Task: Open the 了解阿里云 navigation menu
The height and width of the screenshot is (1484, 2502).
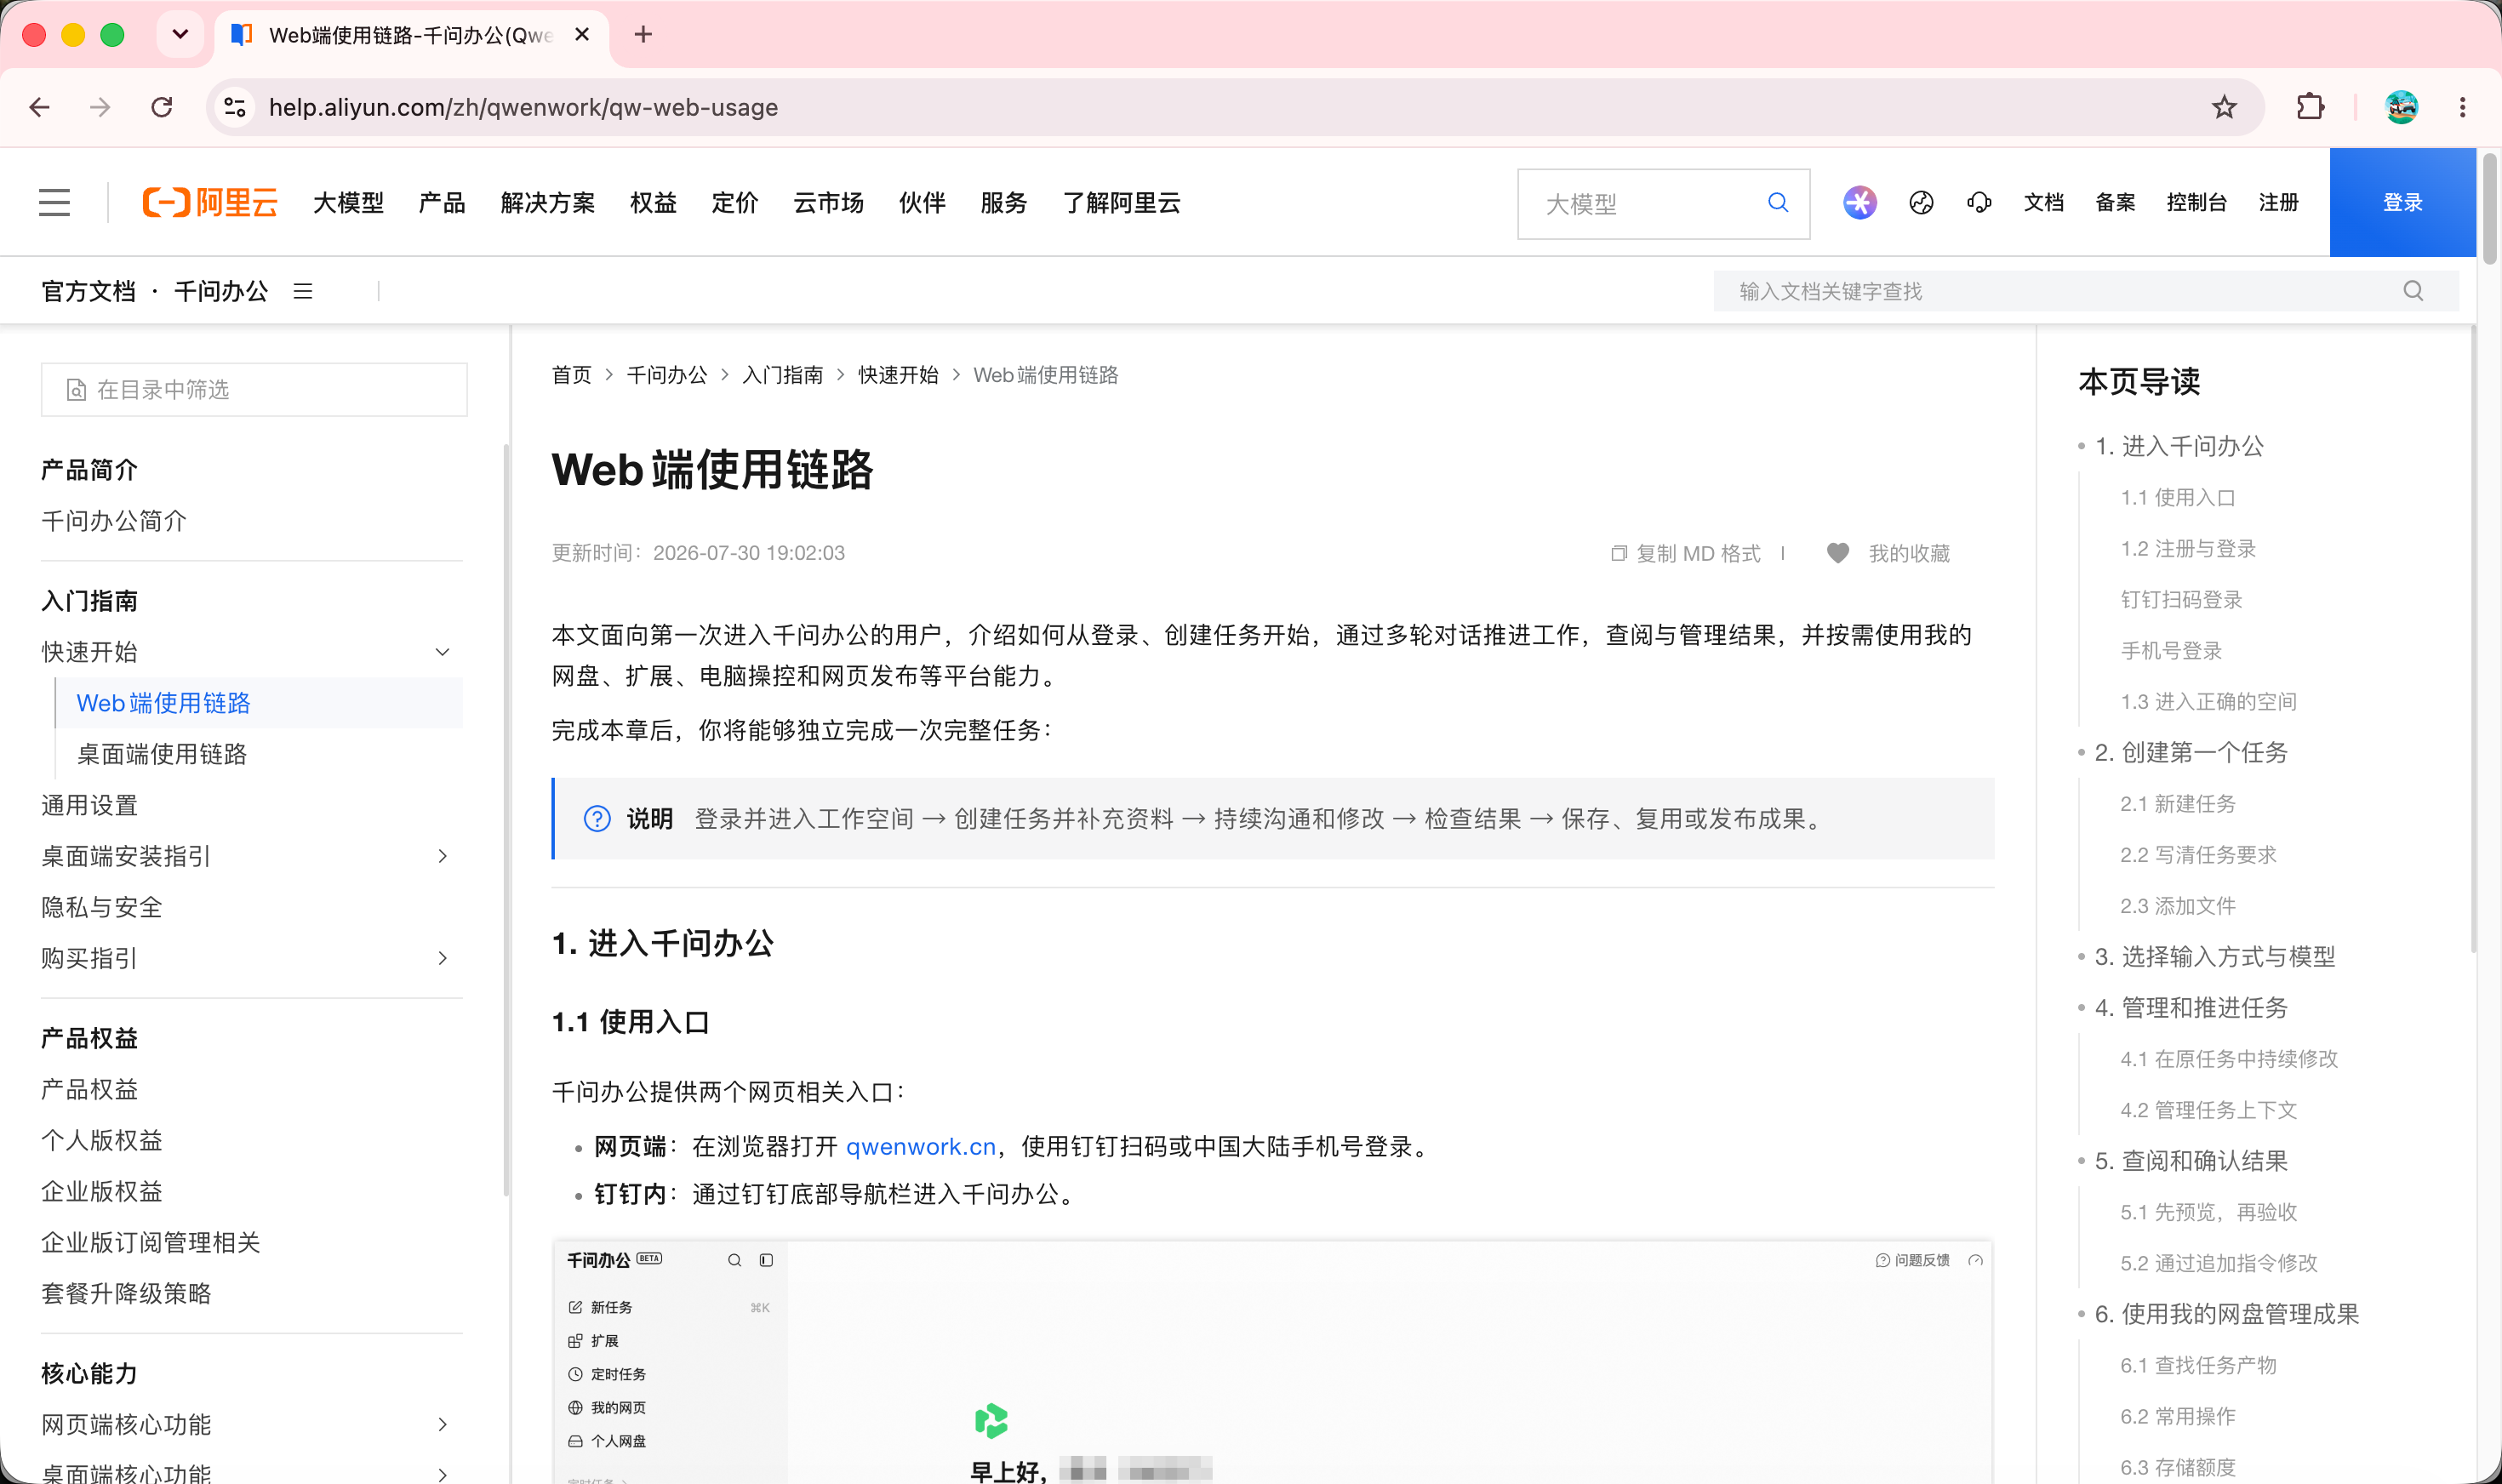Action: pyautogui.click(x=1121, y=203)
